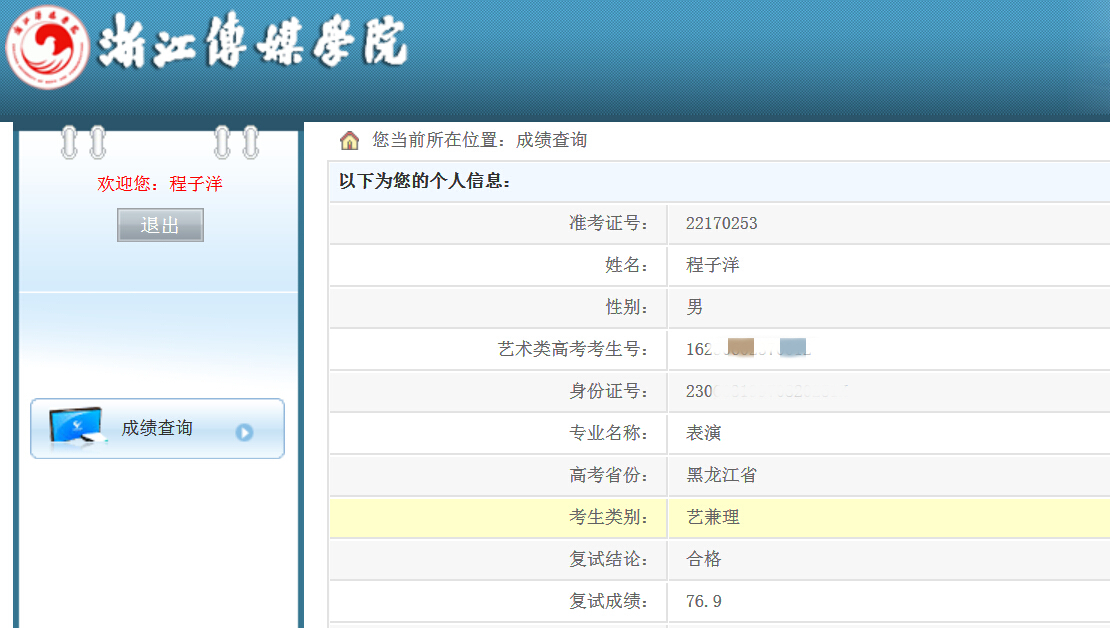Click the right pair of binder rings

point(236,142)
